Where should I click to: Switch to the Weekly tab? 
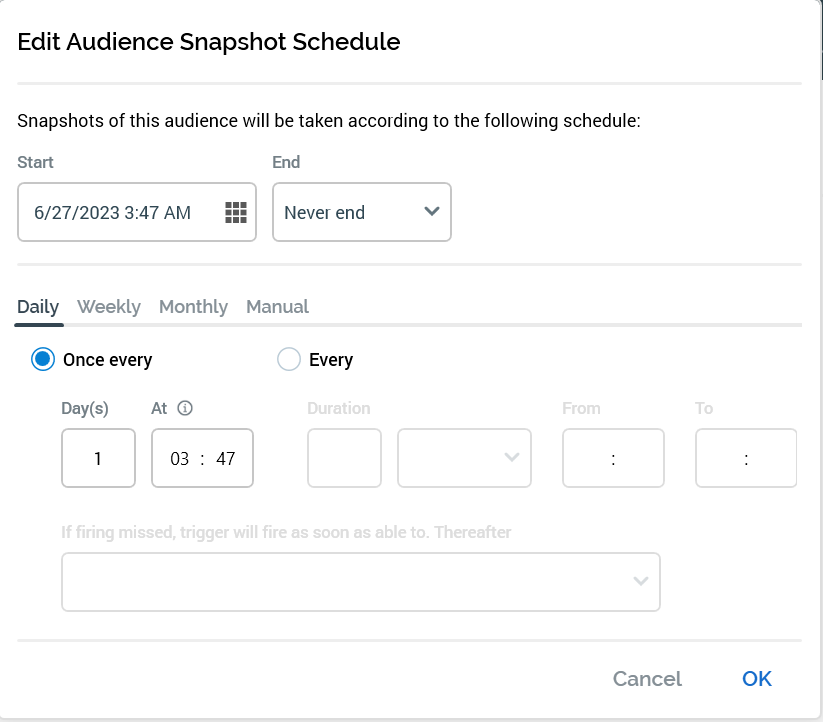109,307
